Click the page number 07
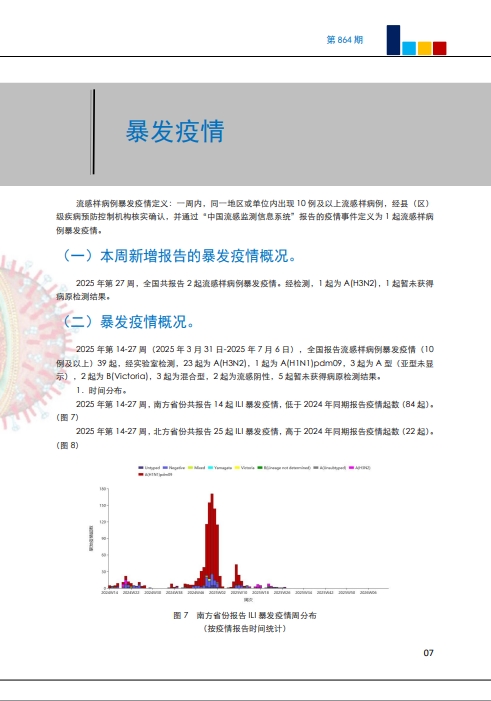491x701 pixels. point(428,653)
